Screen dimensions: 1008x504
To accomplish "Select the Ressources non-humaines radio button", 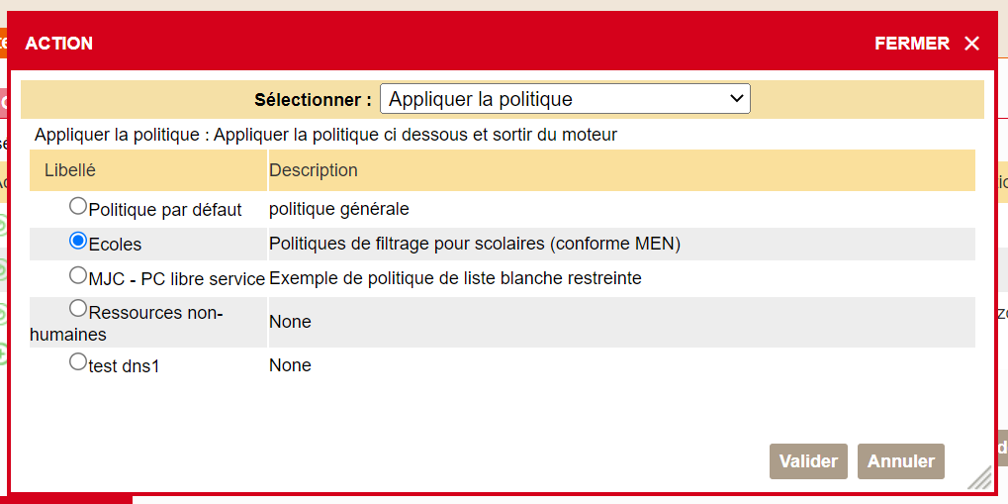I will tap(78, 309).
